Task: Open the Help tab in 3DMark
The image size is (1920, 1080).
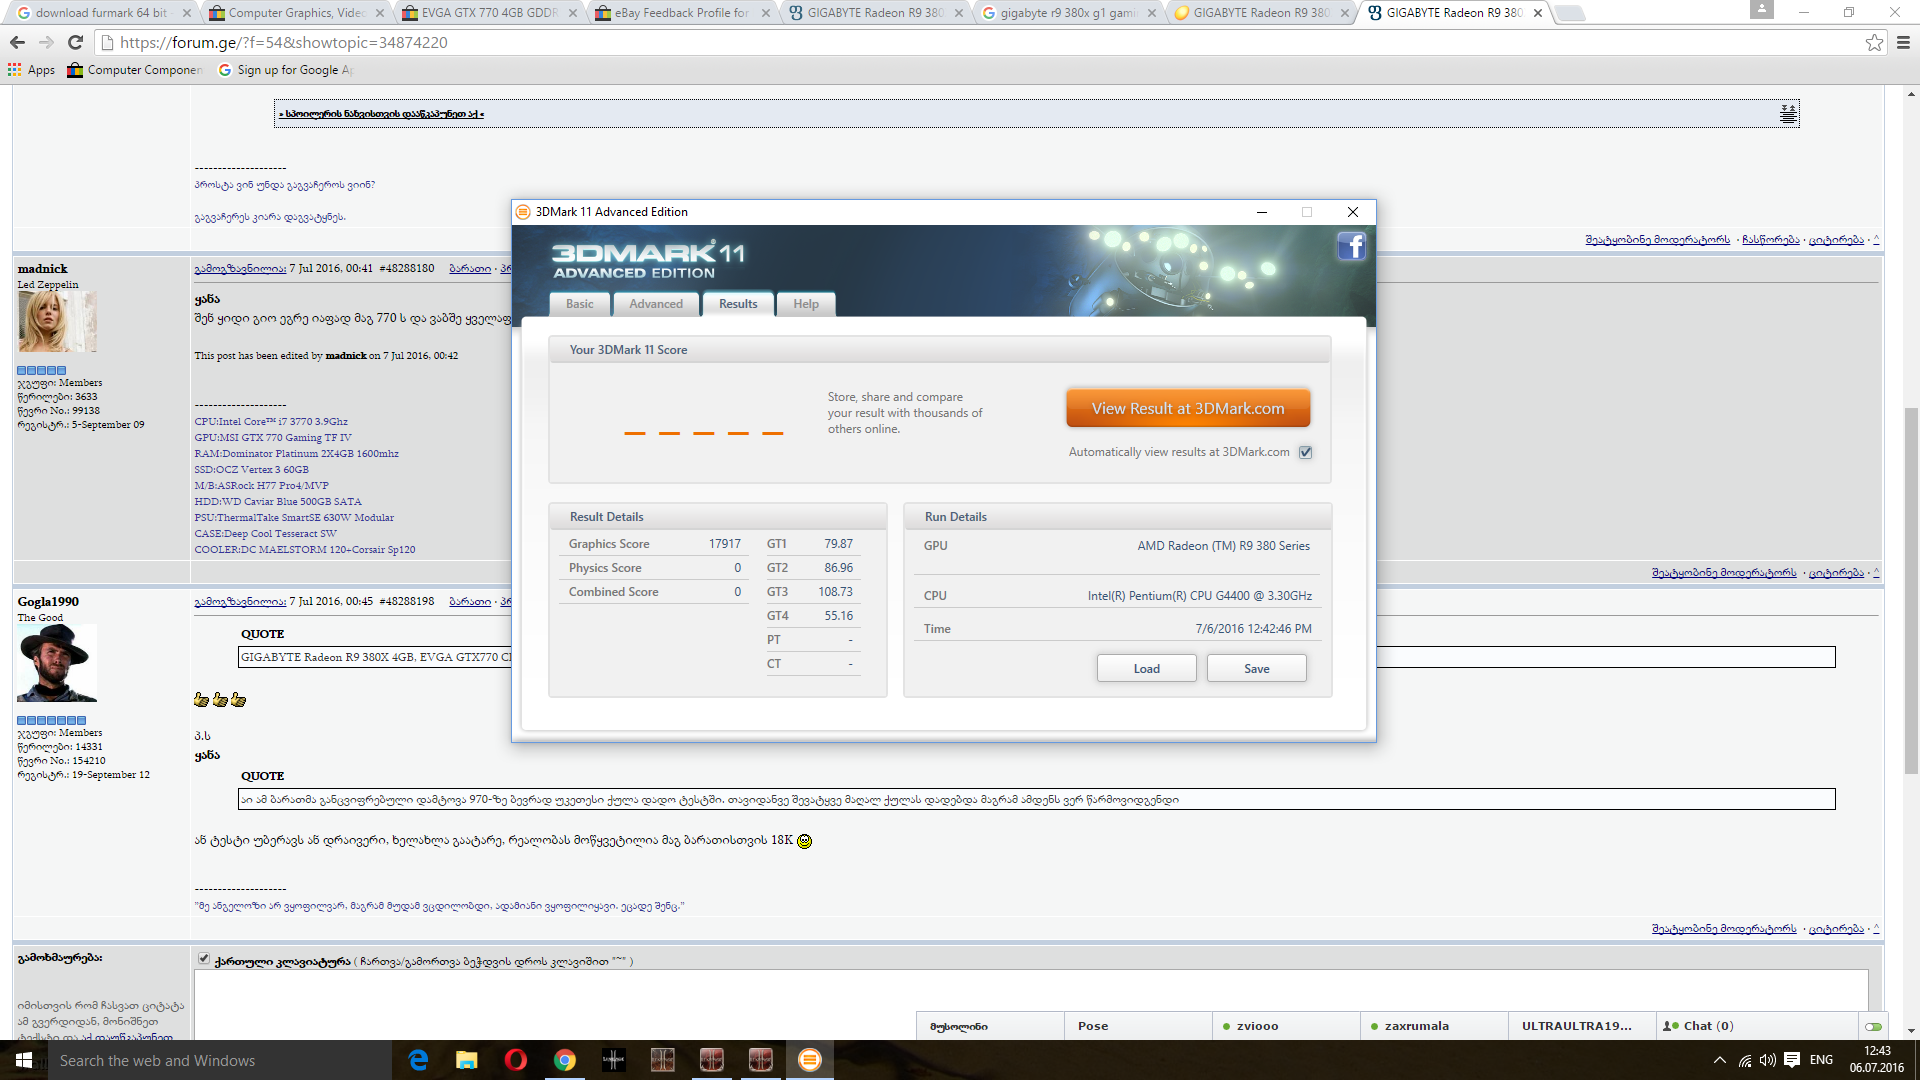Action: pyautogui.click(x=805, y=304)
